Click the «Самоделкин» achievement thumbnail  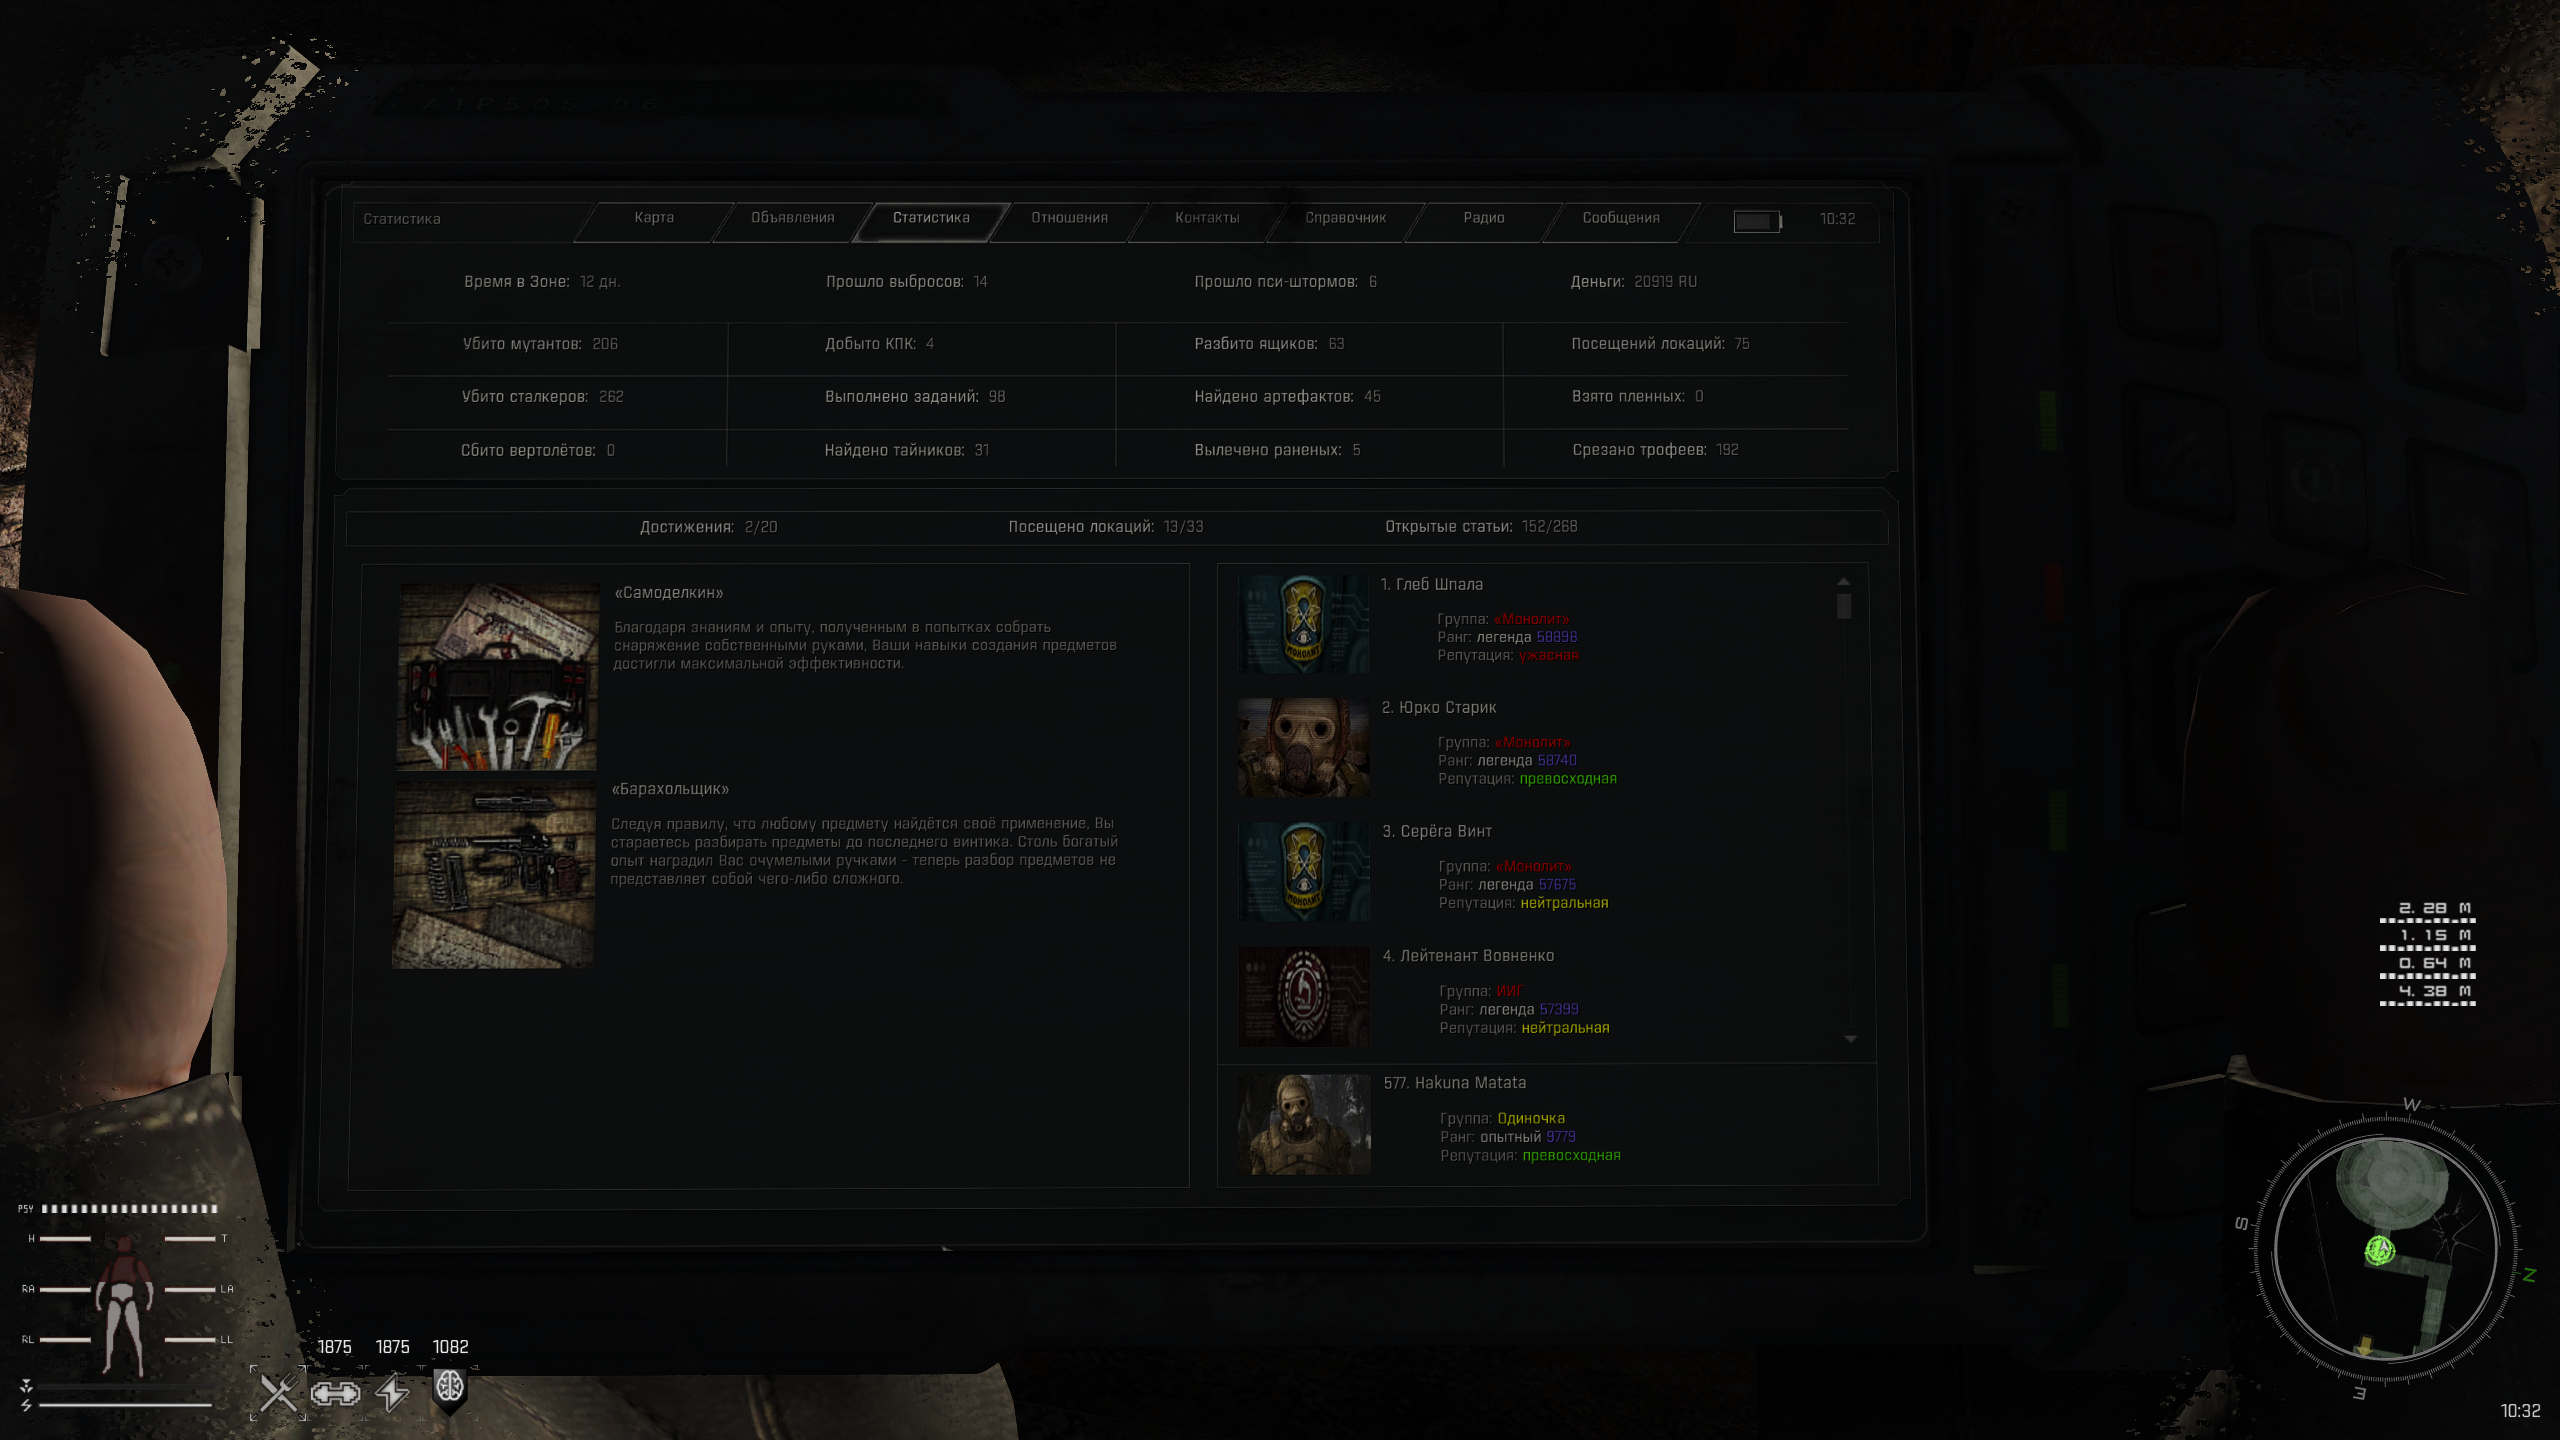[497, 677]
